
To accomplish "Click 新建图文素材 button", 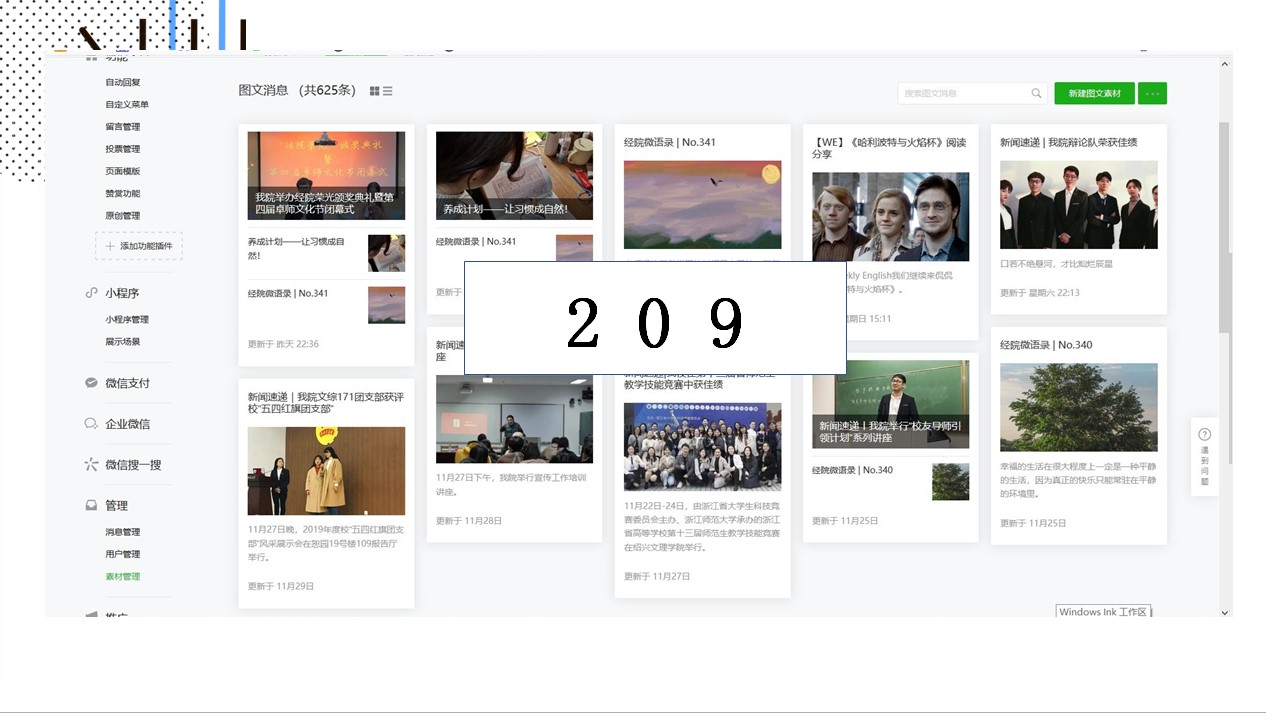I will [x=1094, y=93].
